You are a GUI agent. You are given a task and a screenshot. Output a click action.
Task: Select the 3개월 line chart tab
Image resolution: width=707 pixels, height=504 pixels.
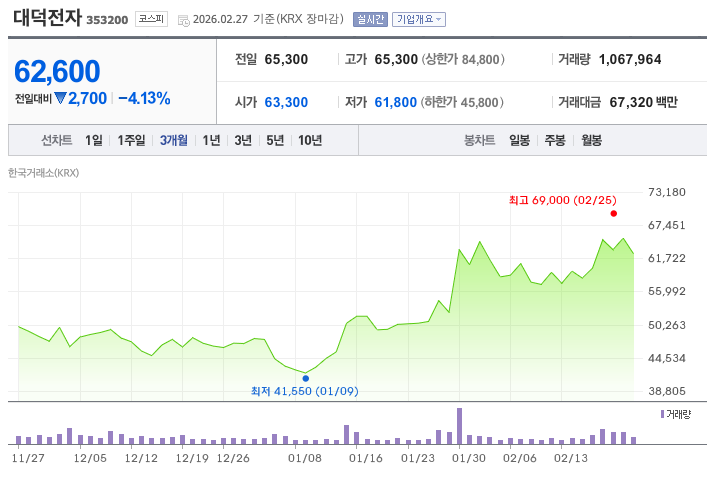(x=174, y=140)
